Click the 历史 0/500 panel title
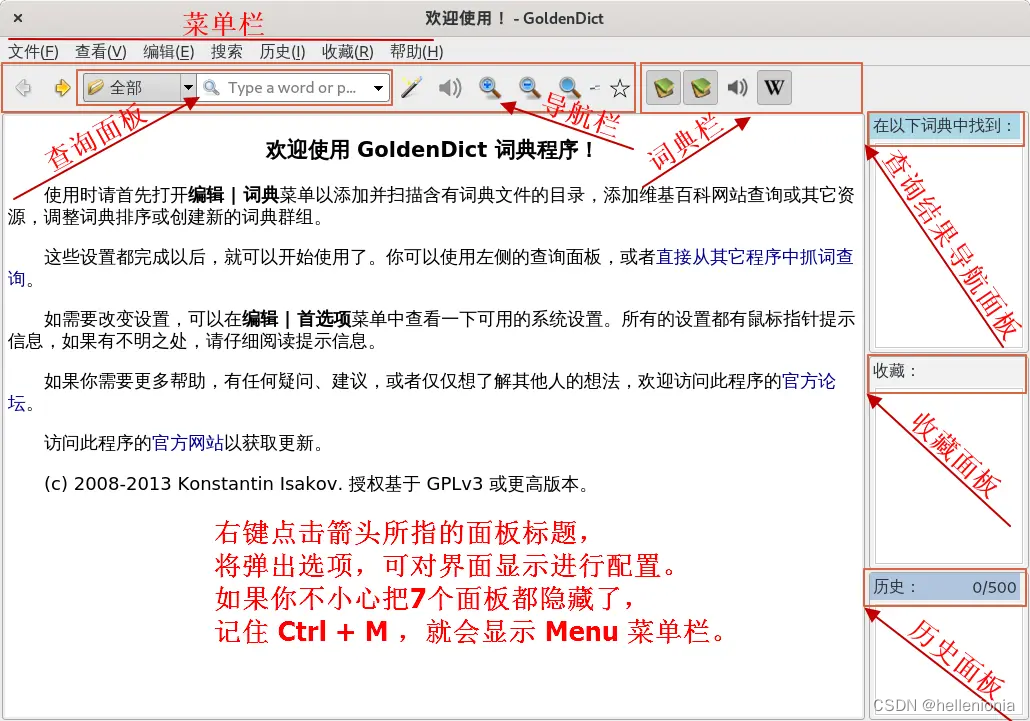Image resolution: width=1030 pixels, height=721 pixels. point(945,587)
